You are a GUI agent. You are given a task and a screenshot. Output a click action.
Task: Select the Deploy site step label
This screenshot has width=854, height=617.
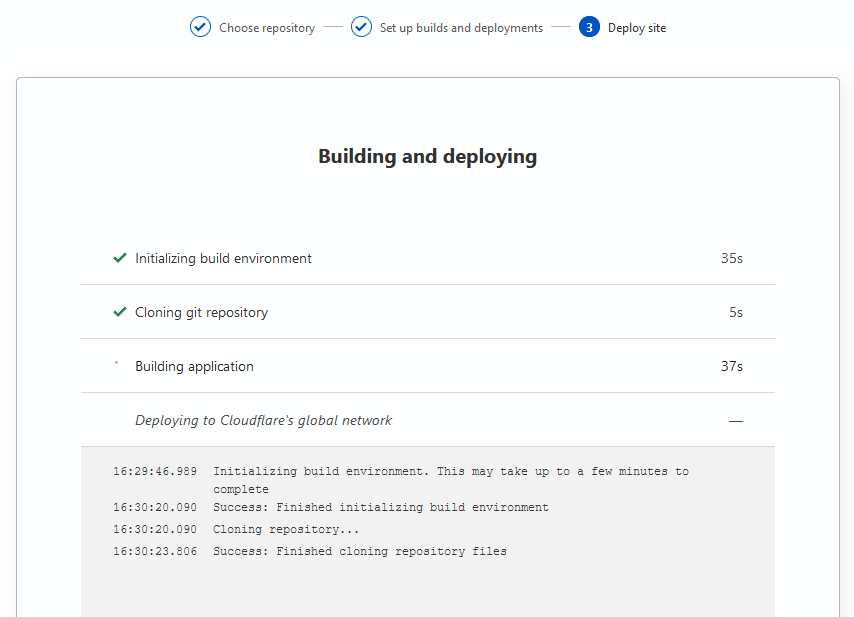pos(636,28)
